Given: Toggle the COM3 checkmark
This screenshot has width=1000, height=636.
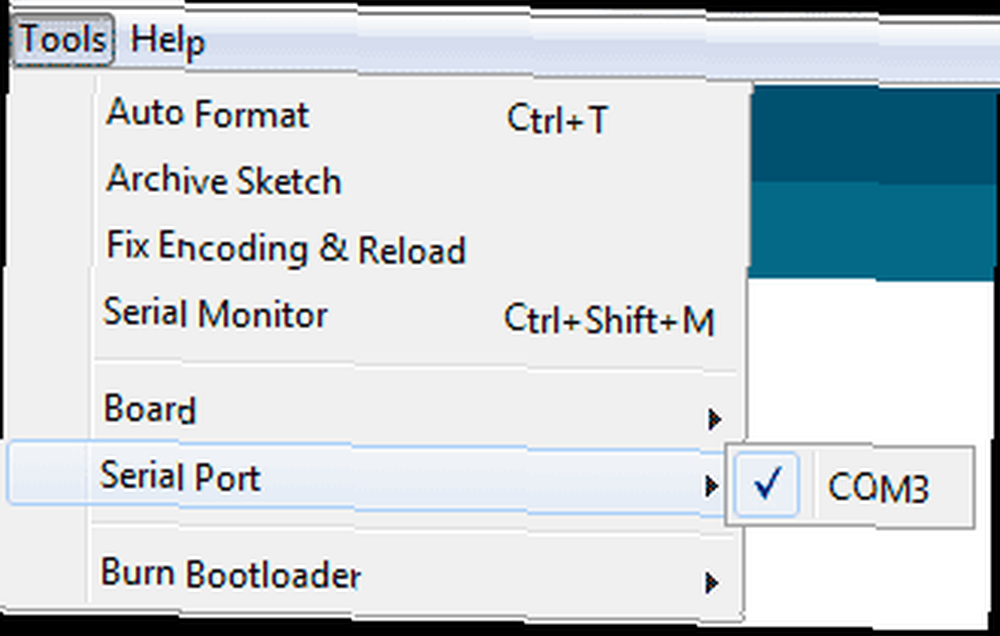Looking at the screenshot, I should point(768,484).
